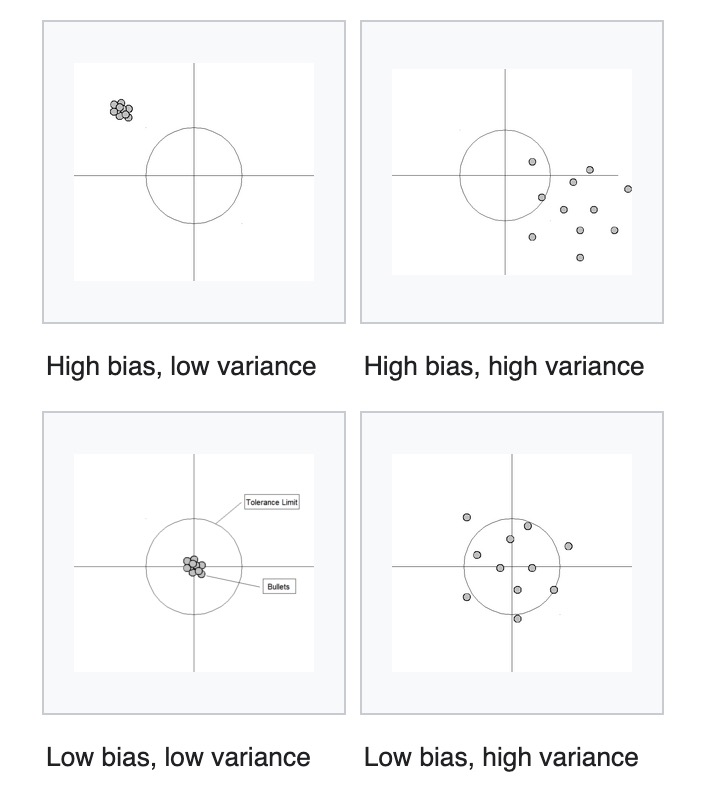Click the lowest bullet in bottom-right diagram
The height and width of the screenshot is (794, 708).
(517, 618)
